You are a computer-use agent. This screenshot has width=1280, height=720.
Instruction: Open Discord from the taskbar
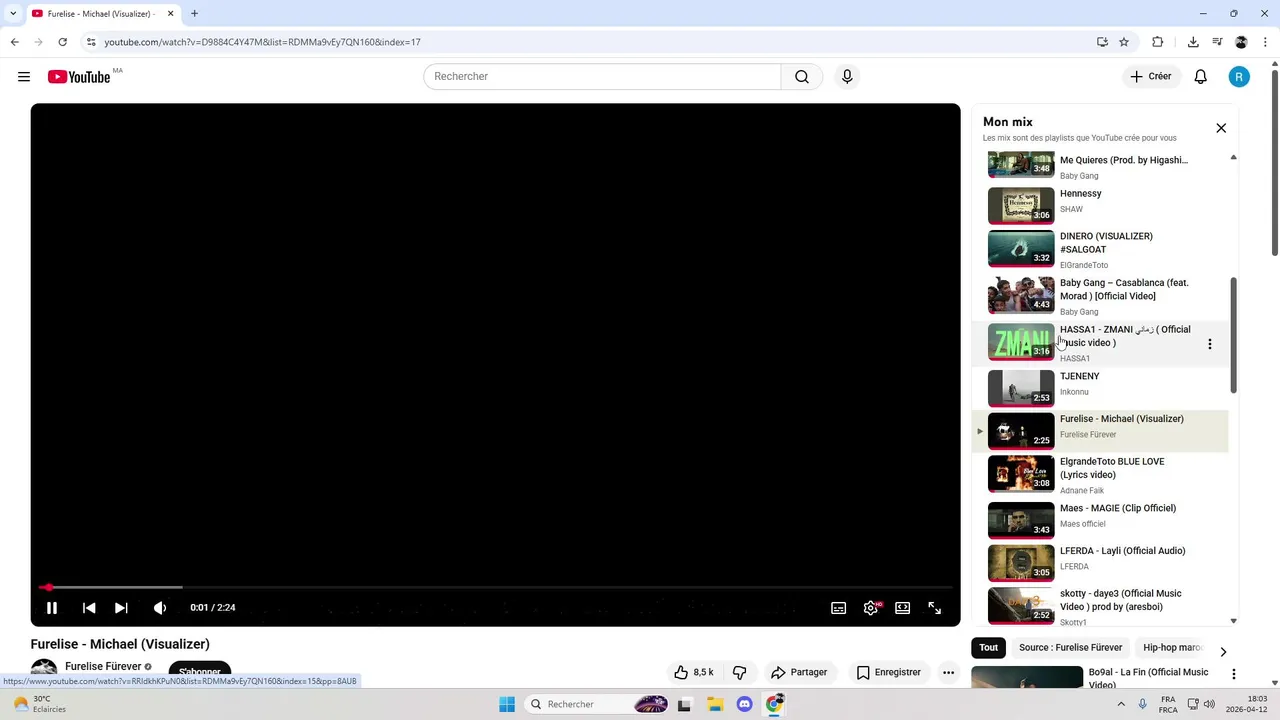pyautogui.click(x=744, y=704)
